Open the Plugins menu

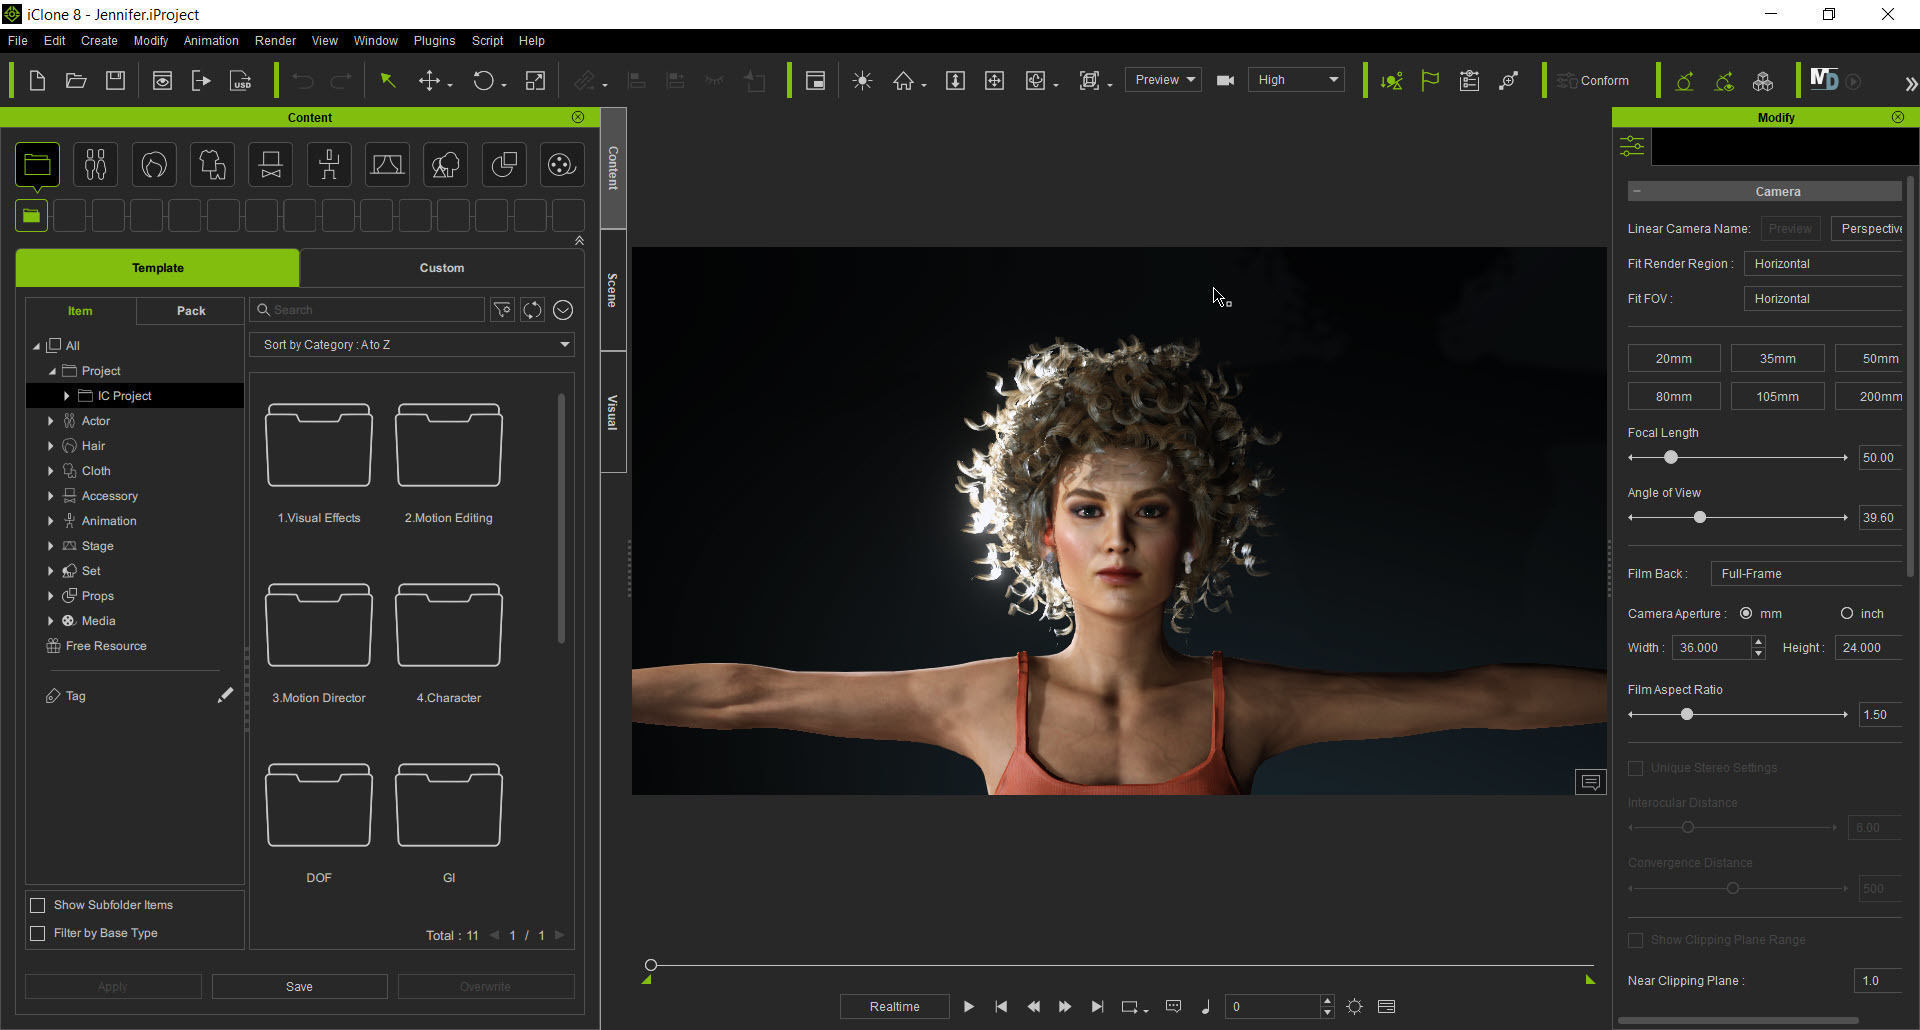434,41
